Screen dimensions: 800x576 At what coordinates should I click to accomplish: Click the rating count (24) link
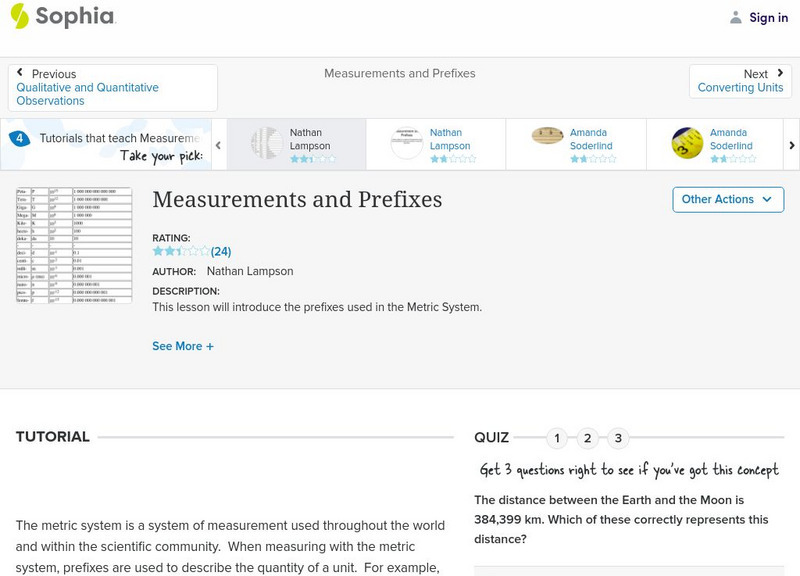(221, 252)
